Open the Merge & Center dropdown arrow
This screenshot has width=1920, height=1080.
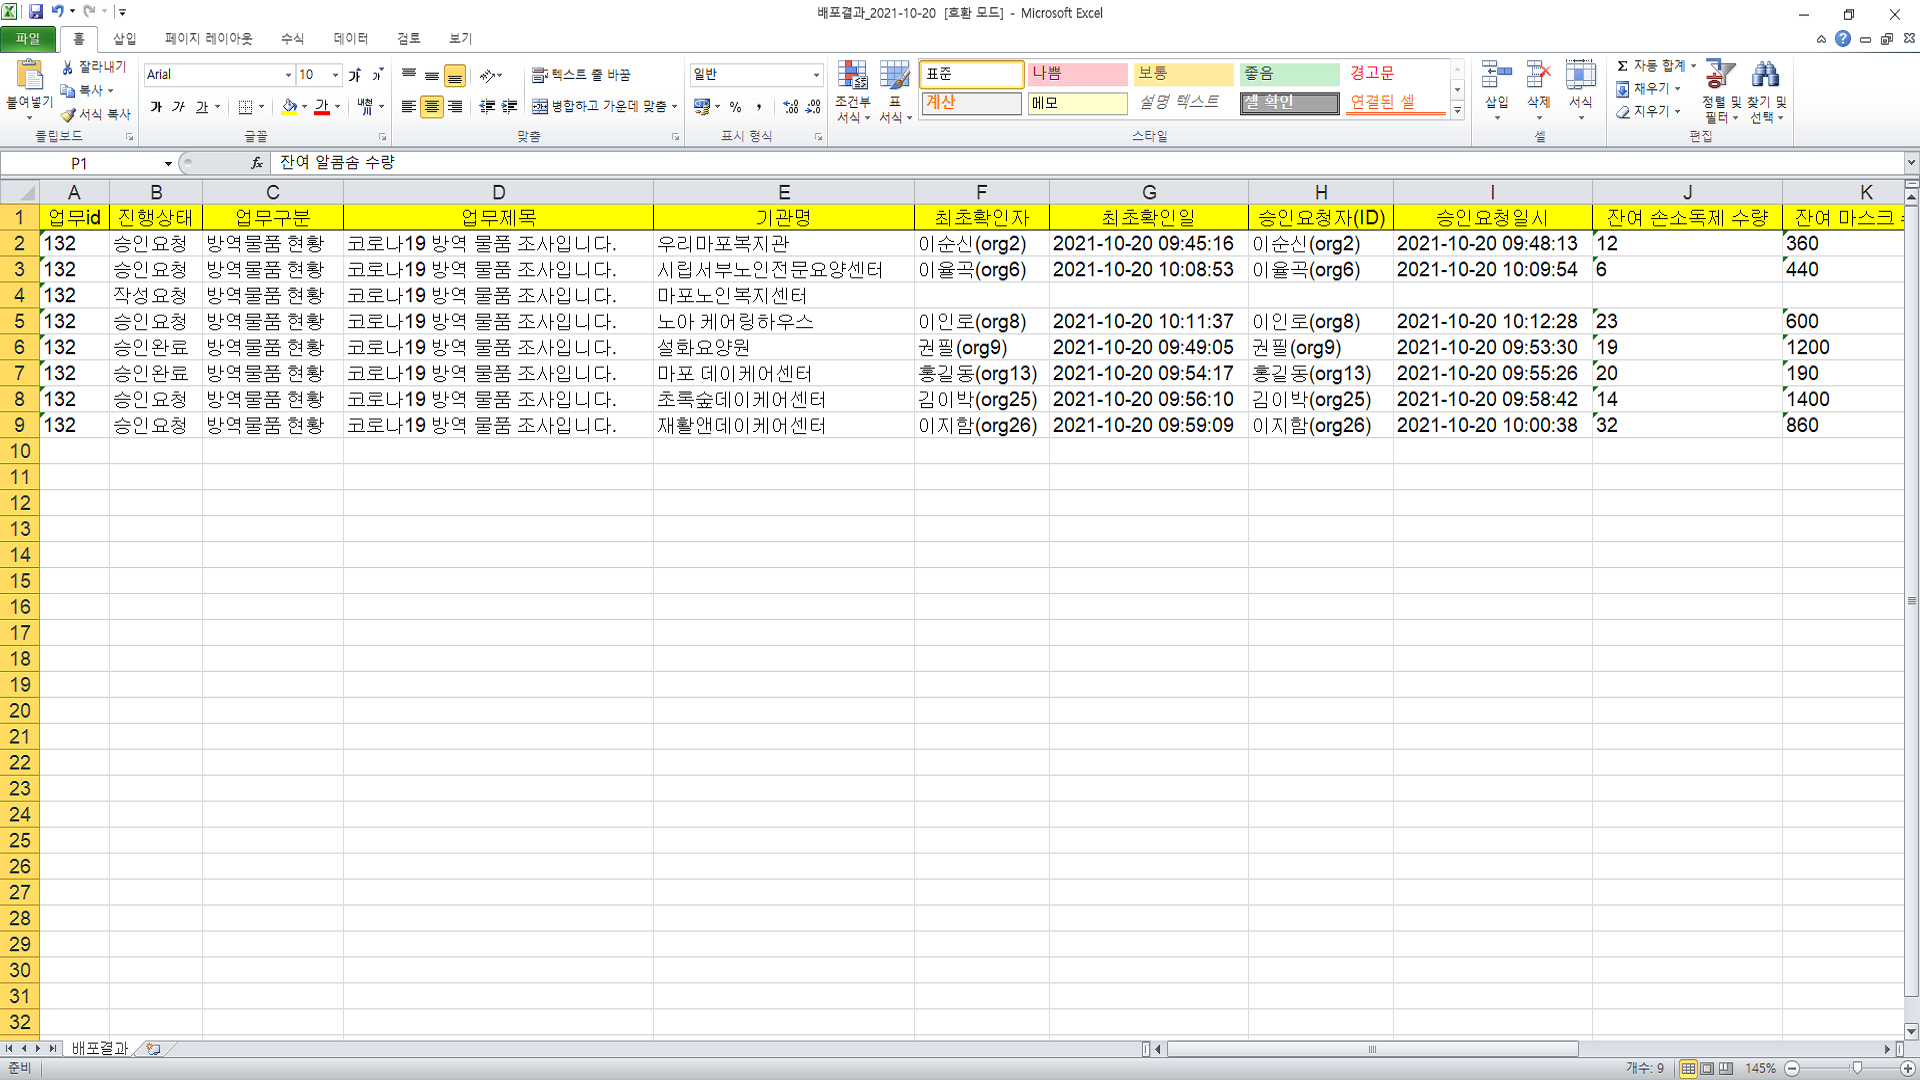(675, 107)
